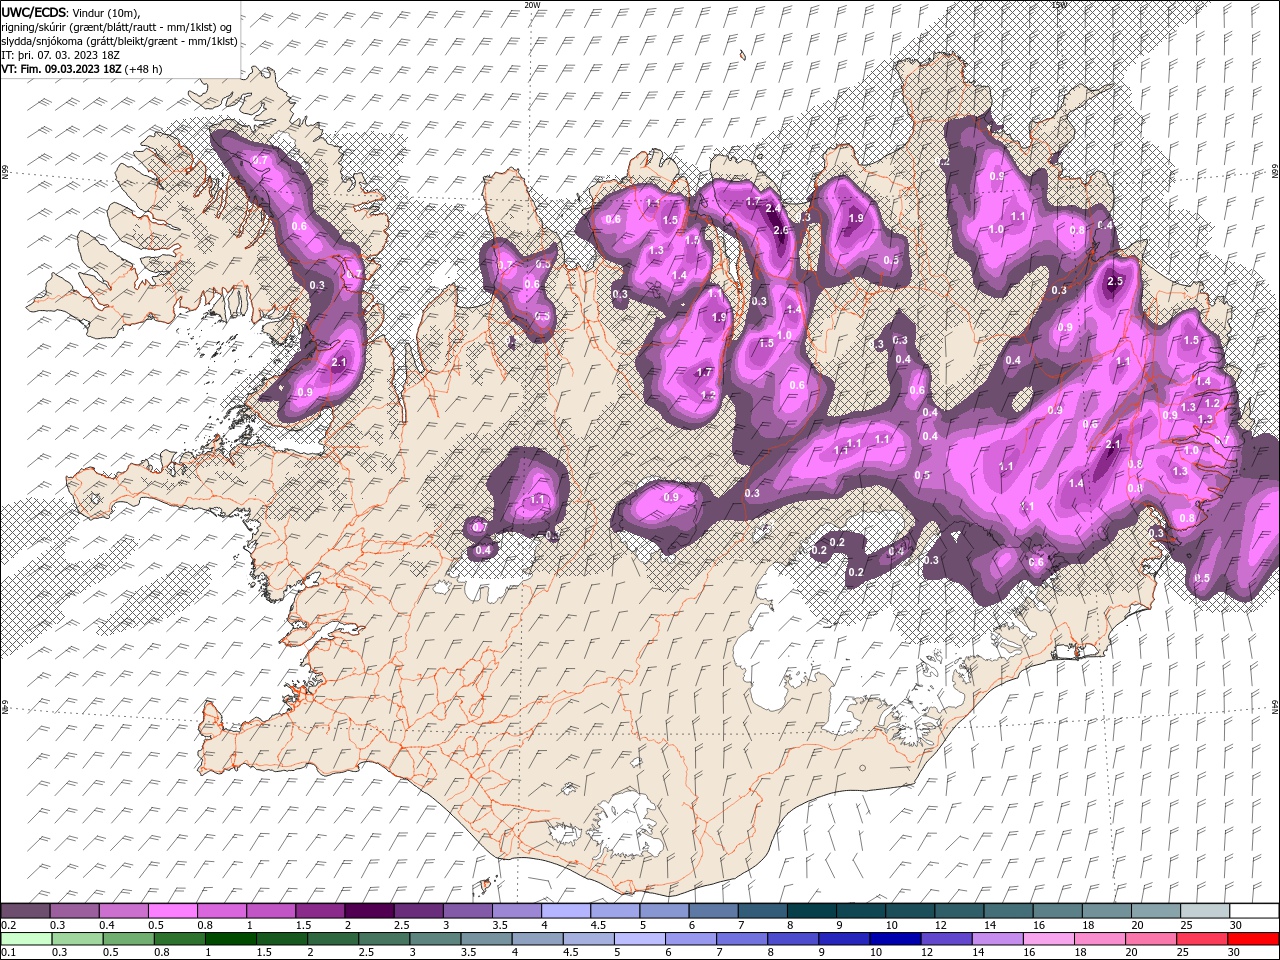Select the grey-green 3 rain legend swatch
The height and width of the screenshot is (960, 1280).
tap(434, 939)
